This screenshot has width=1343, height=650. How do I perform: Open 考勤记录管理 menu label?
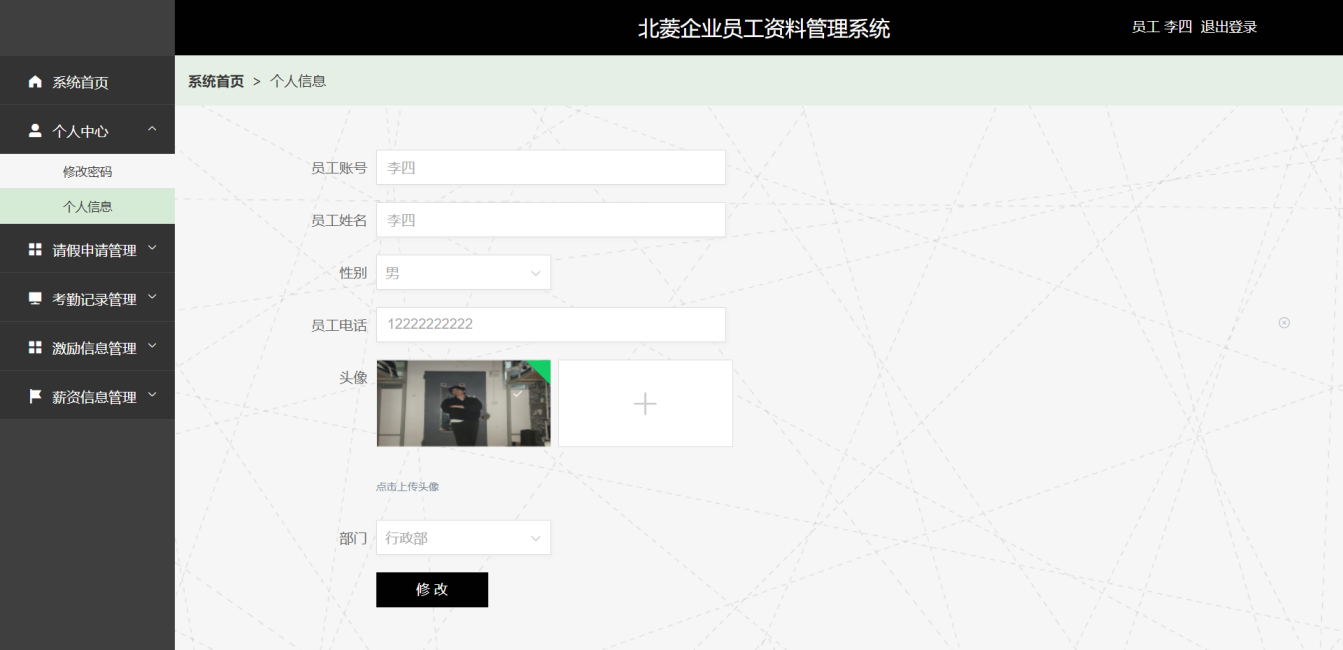(x=94, y=299)
